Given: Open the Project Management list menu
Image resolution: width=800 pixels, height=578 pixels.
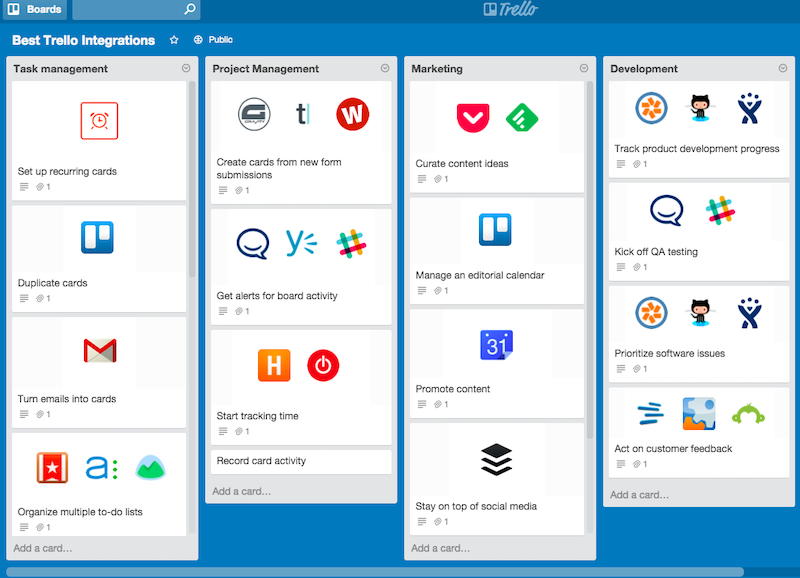Looking at the screenshot, I should (385, 68).
